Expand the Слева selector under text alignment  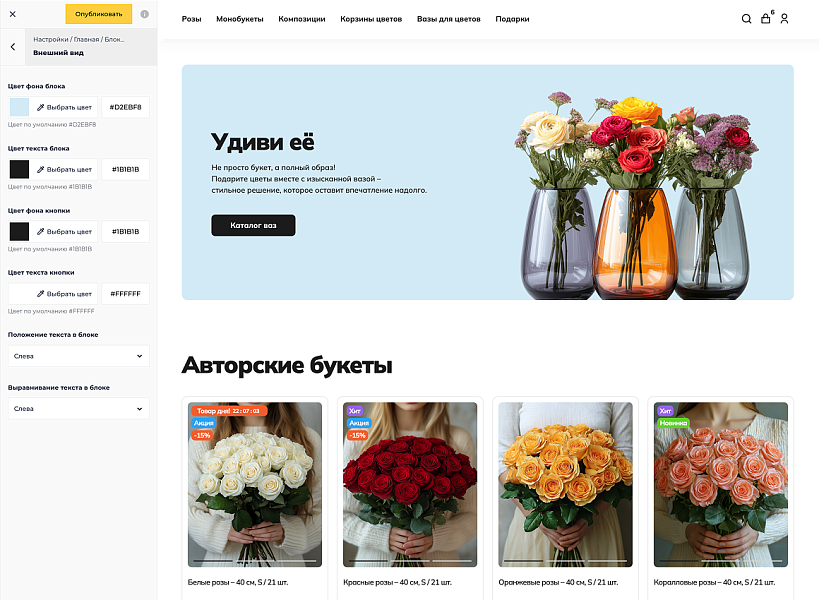coord(78,408)
